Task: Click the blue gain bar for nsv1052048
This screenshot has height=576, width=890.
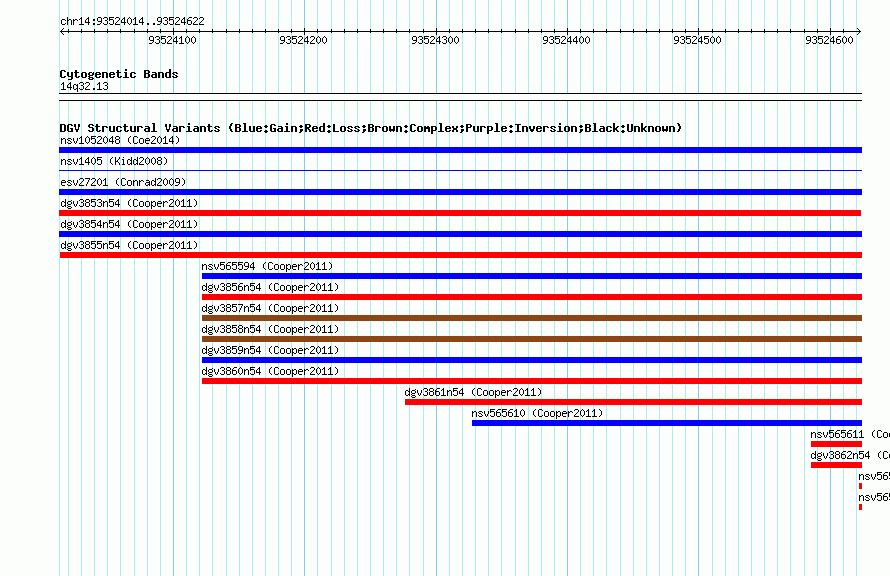Action: click(x=460, y=150)
